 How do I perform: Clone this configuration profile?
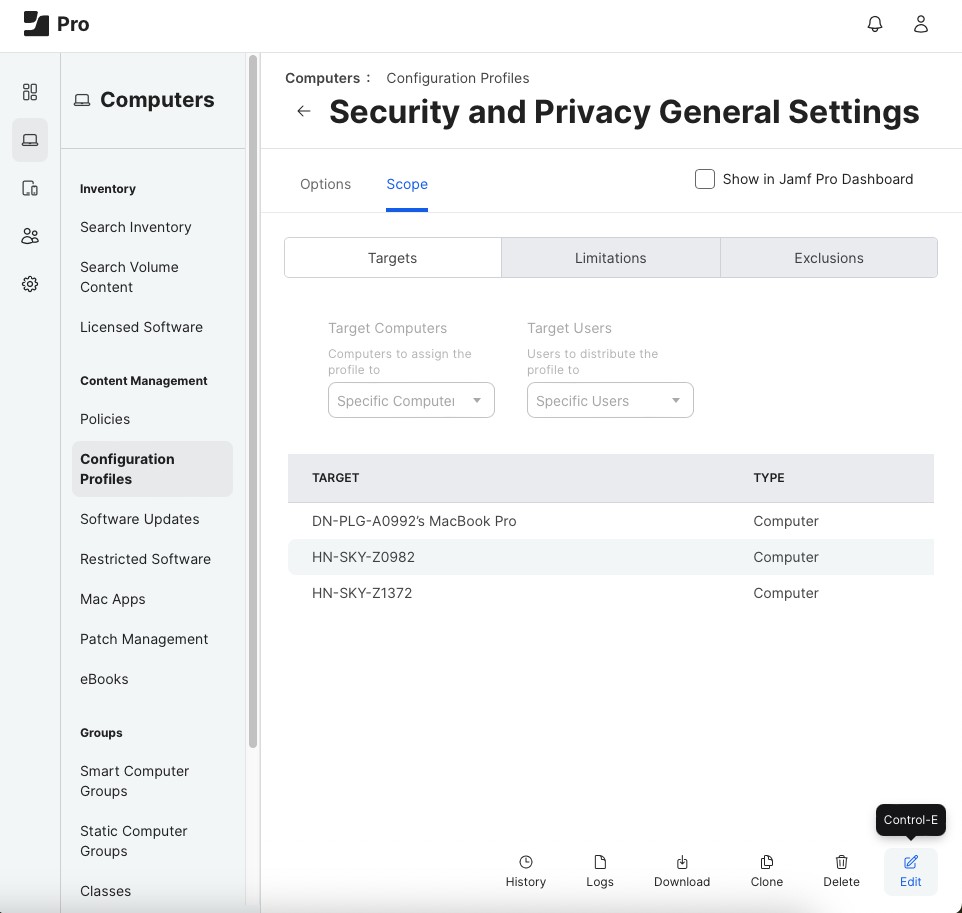(767, 871)
